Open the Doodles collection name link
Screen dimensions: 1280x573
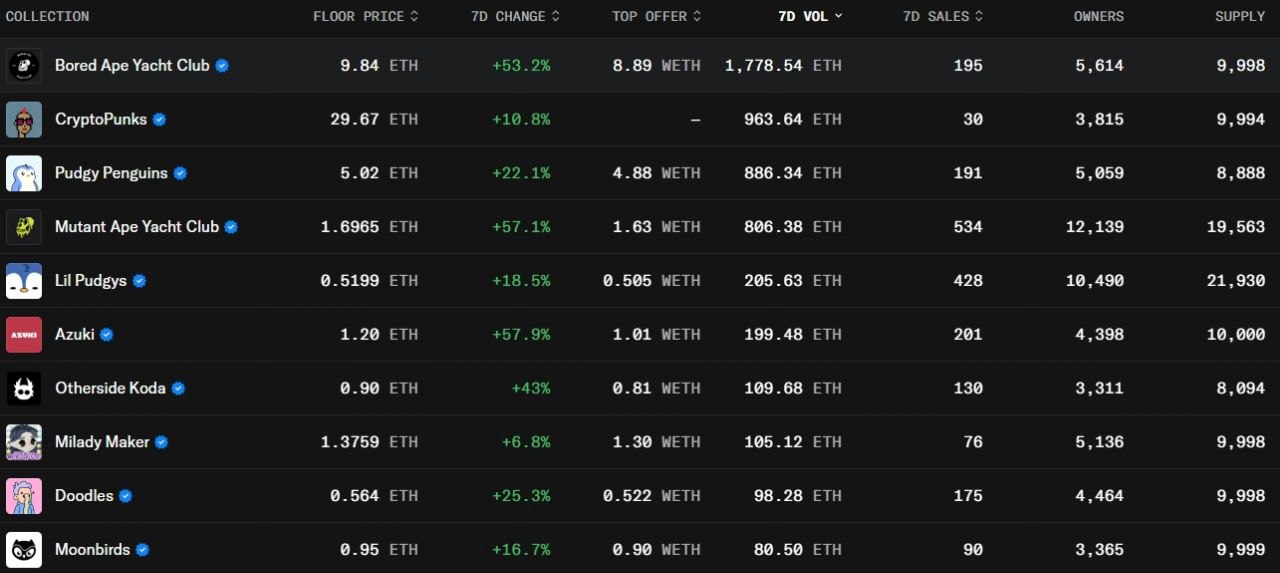coord(84,496)
